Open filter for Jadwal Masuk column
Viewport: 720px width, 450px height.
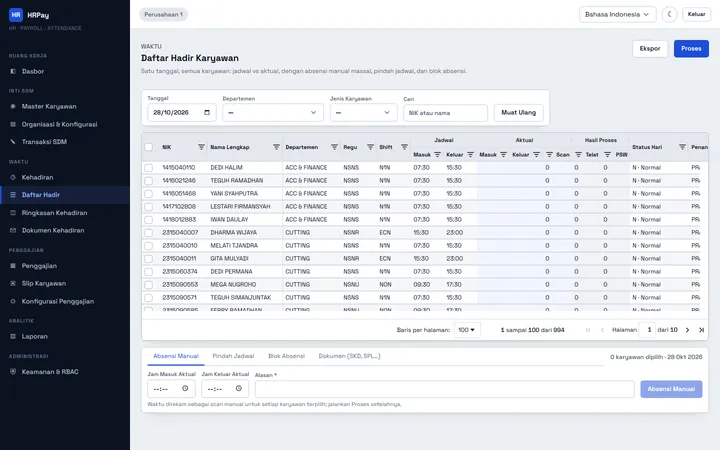437,155
